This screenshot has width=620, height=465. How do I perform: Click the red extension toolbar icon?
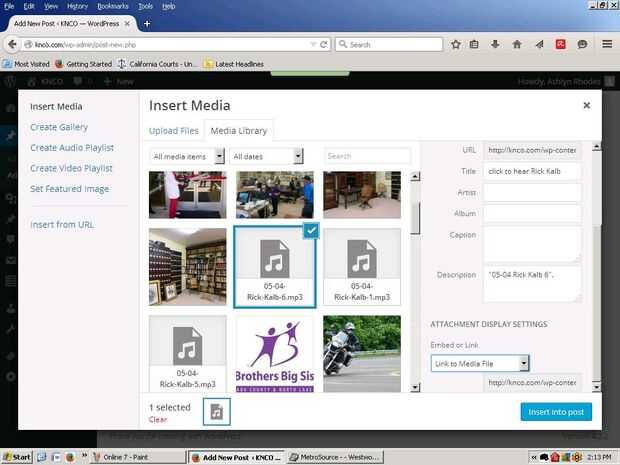(x=561, y=44)
